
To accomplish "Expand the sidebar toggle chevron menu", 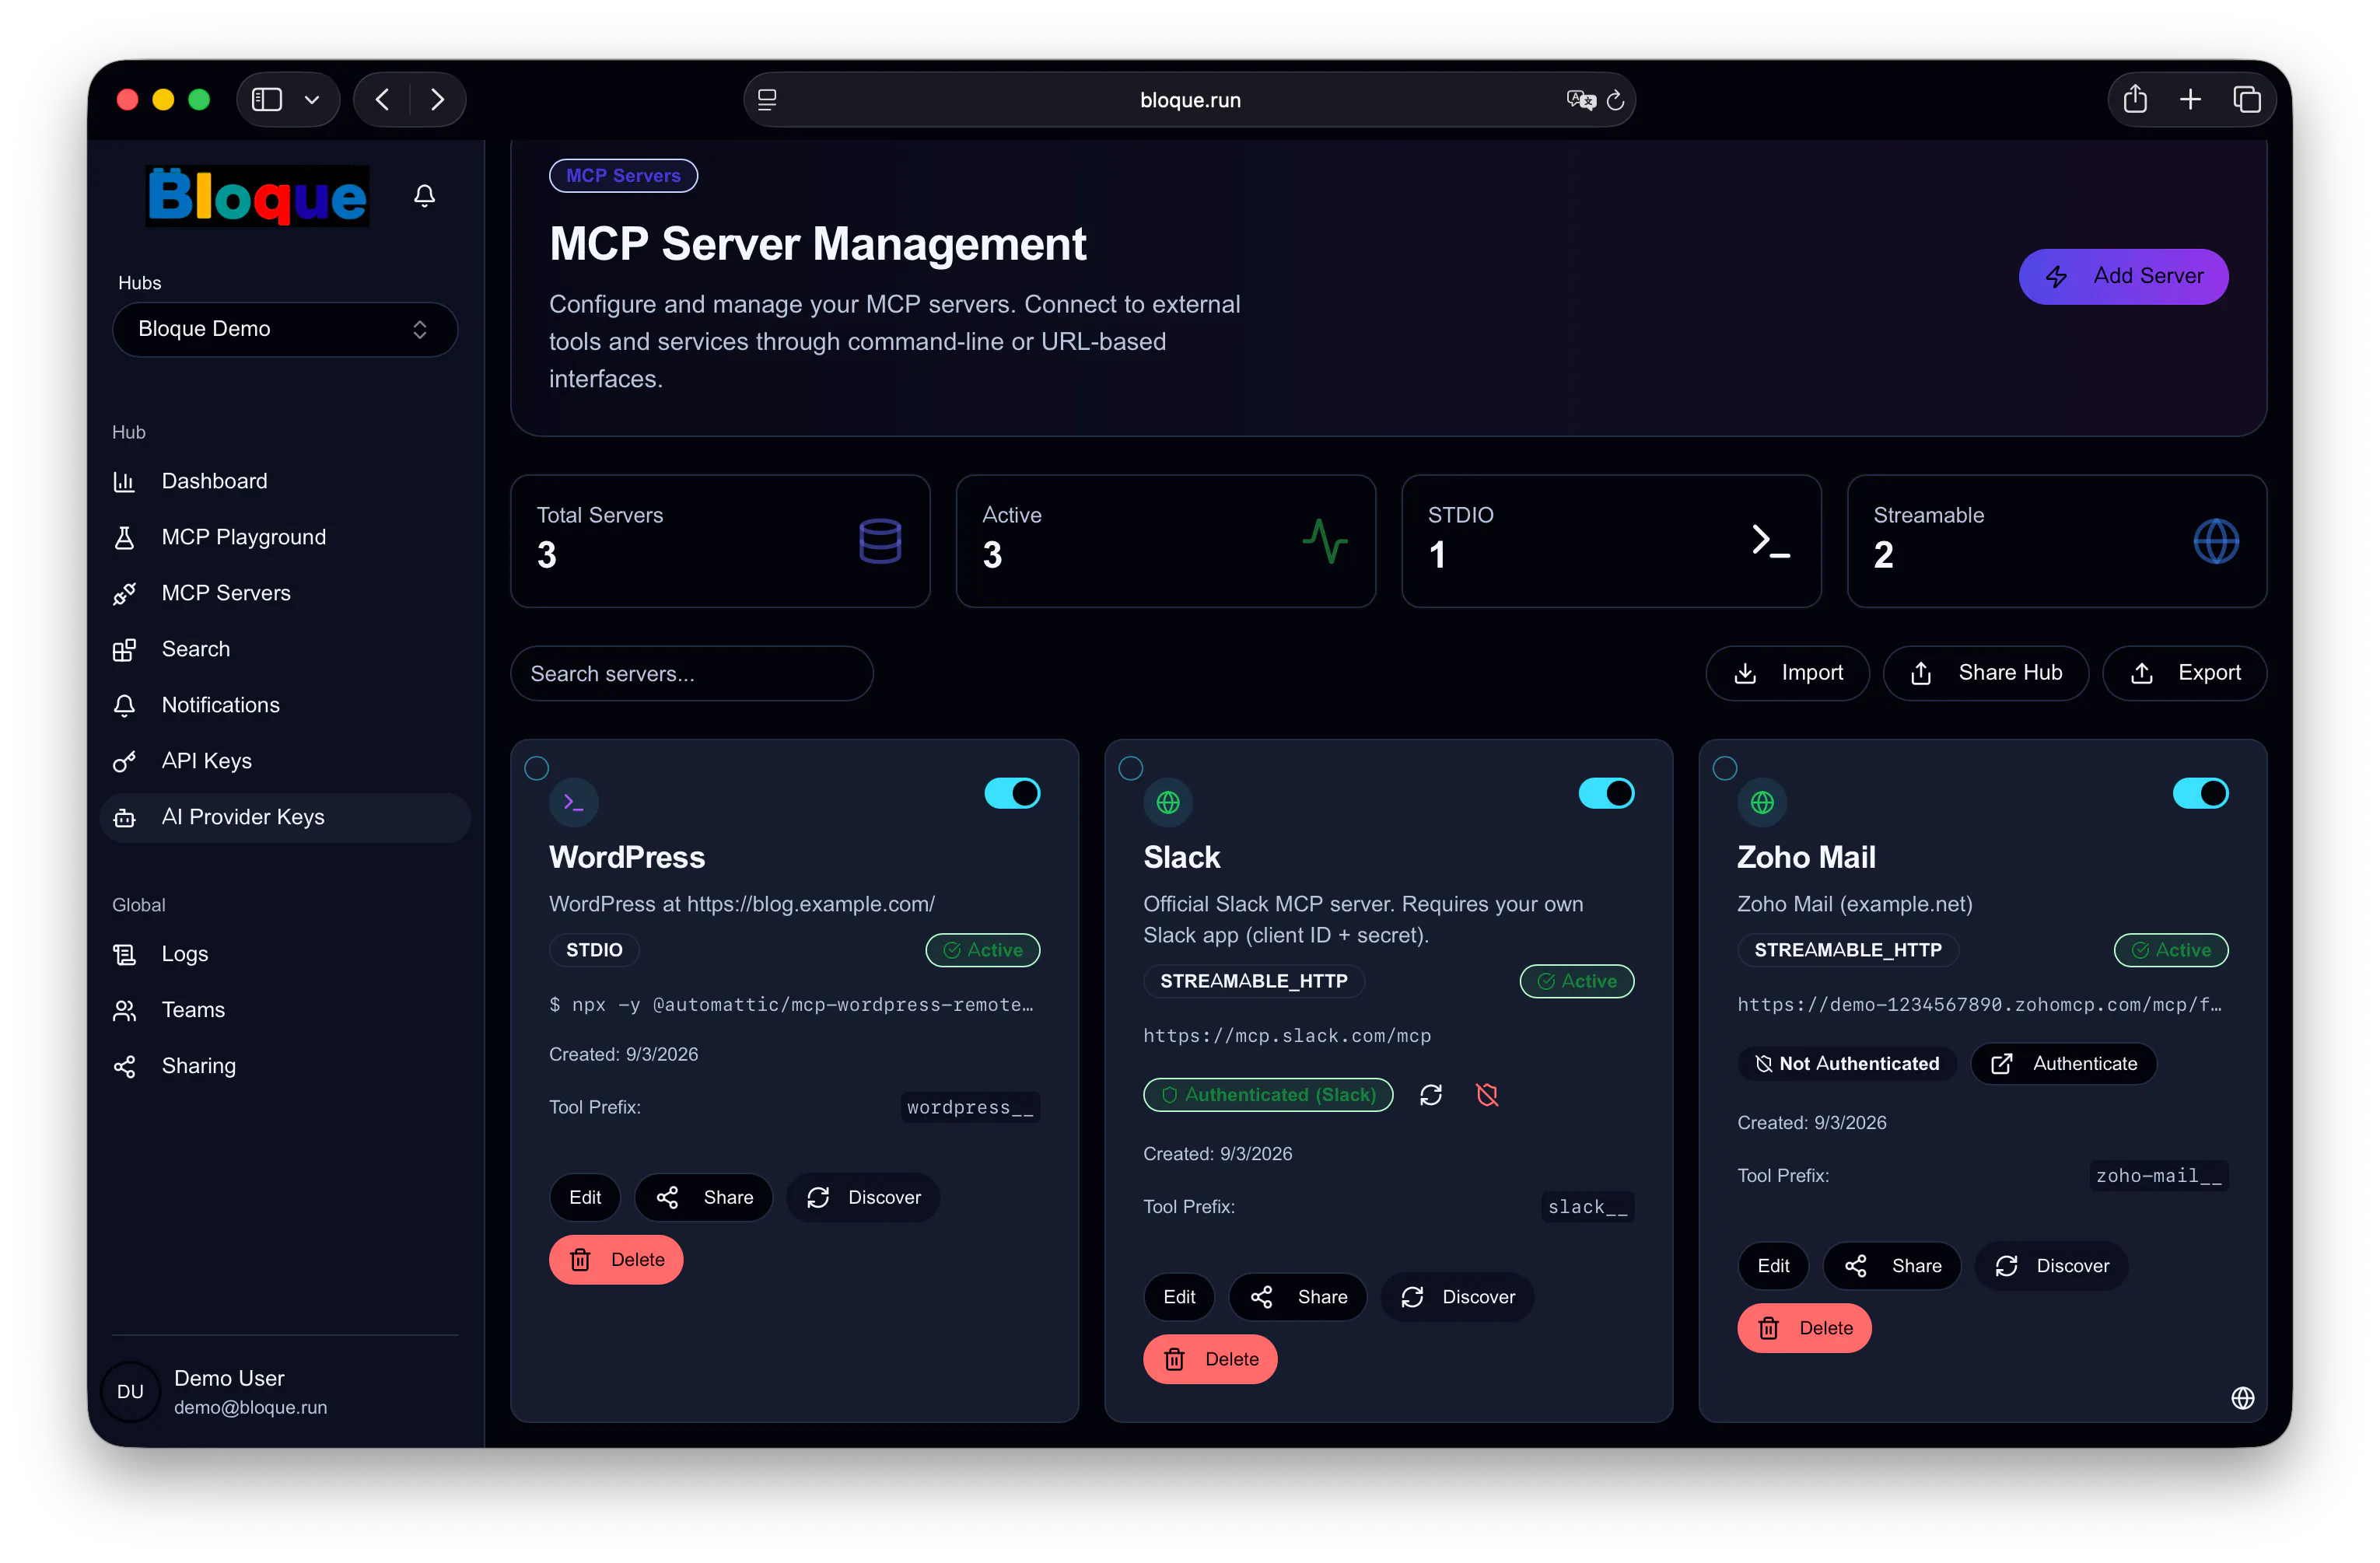I will 312,99.
